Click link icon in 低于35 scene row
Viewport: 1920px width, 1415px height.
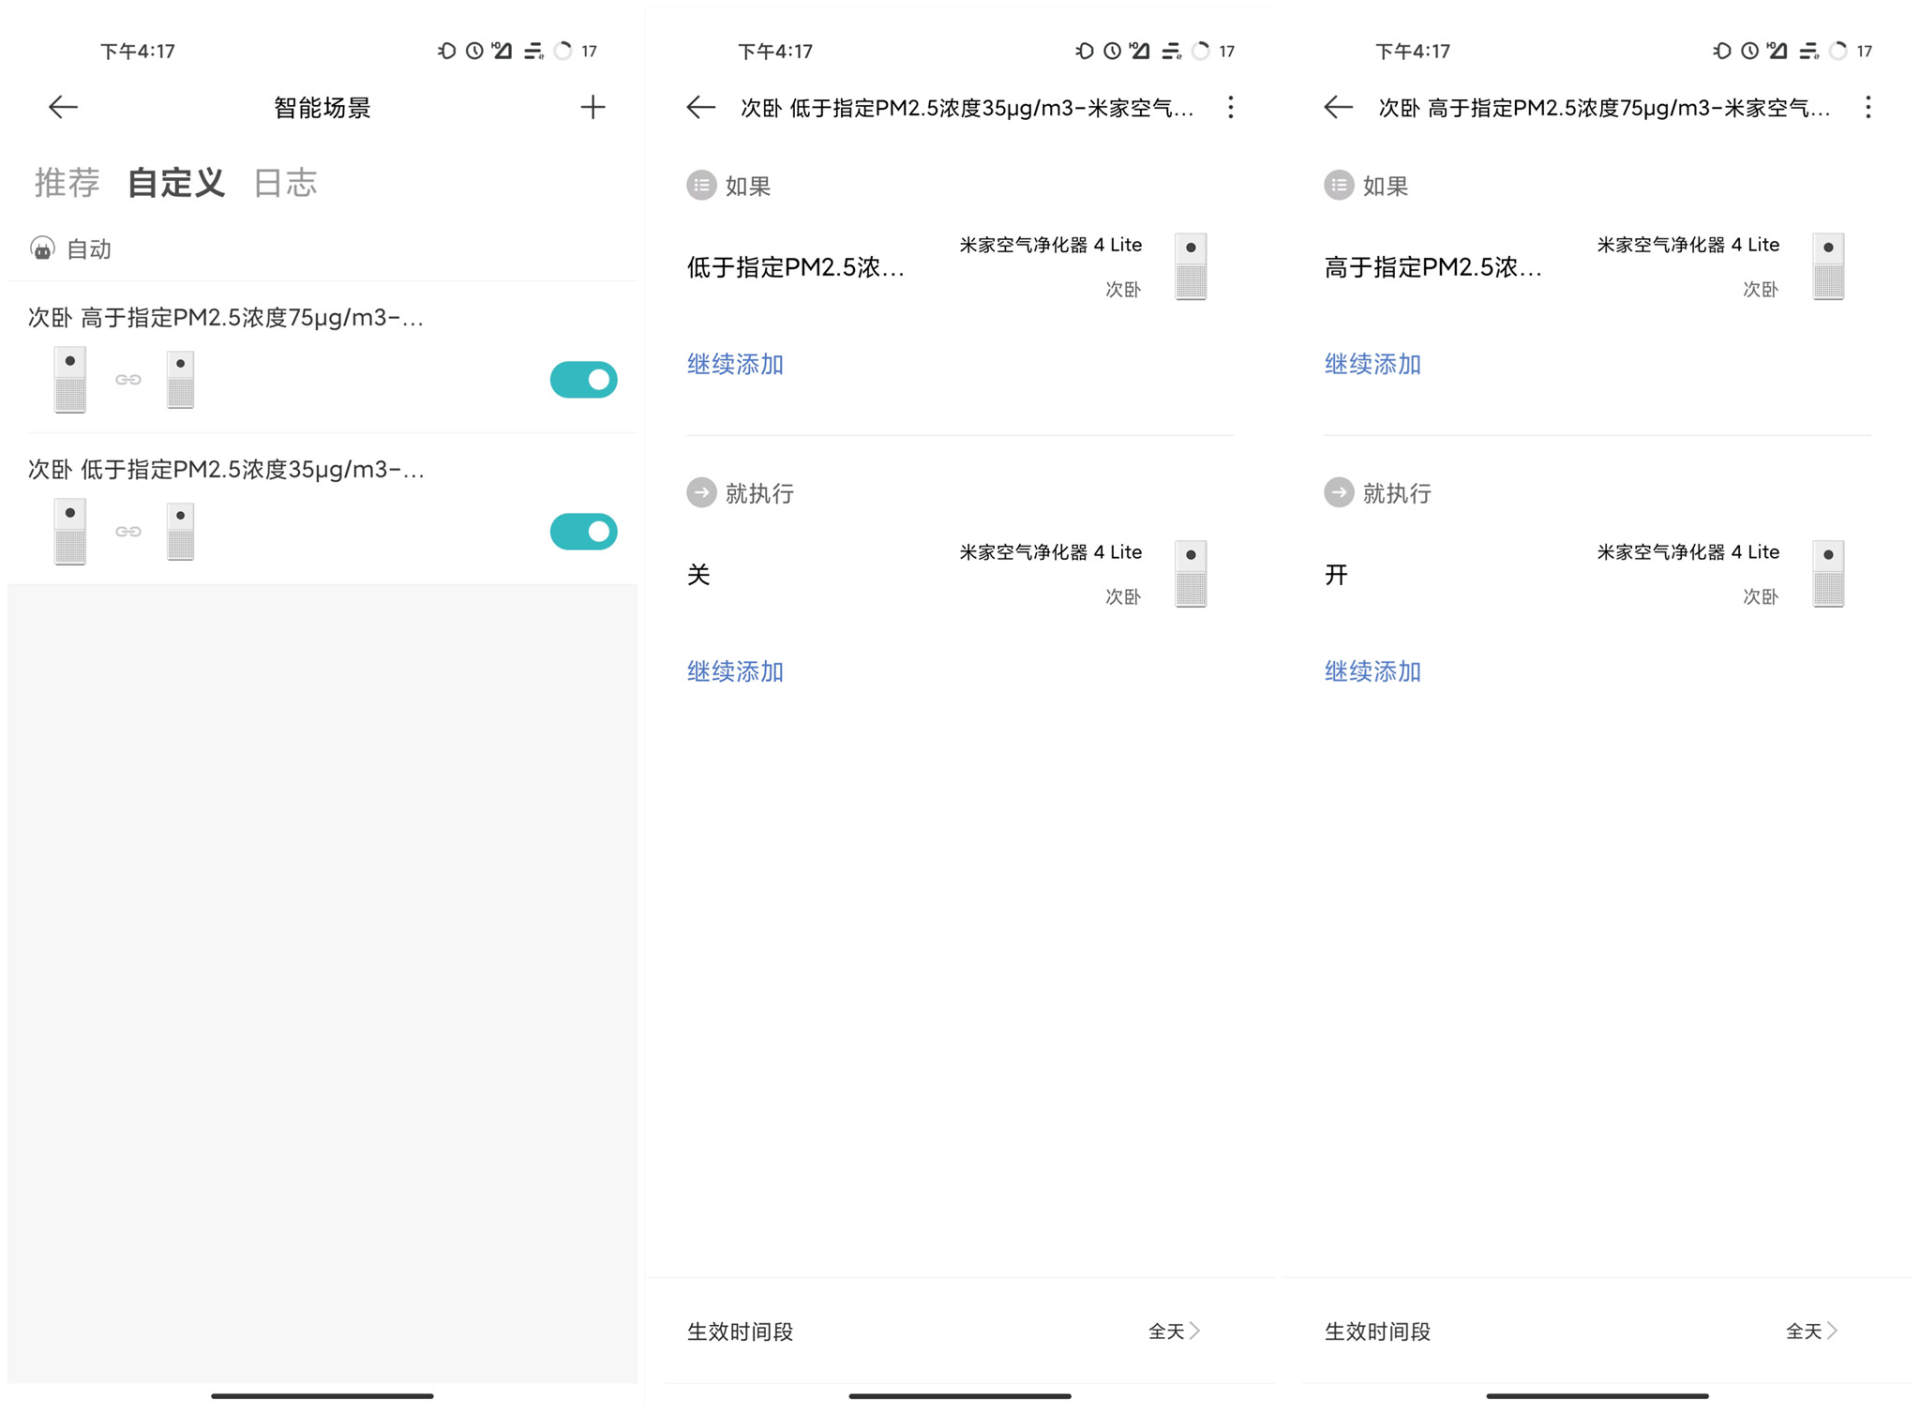(128, 532)
